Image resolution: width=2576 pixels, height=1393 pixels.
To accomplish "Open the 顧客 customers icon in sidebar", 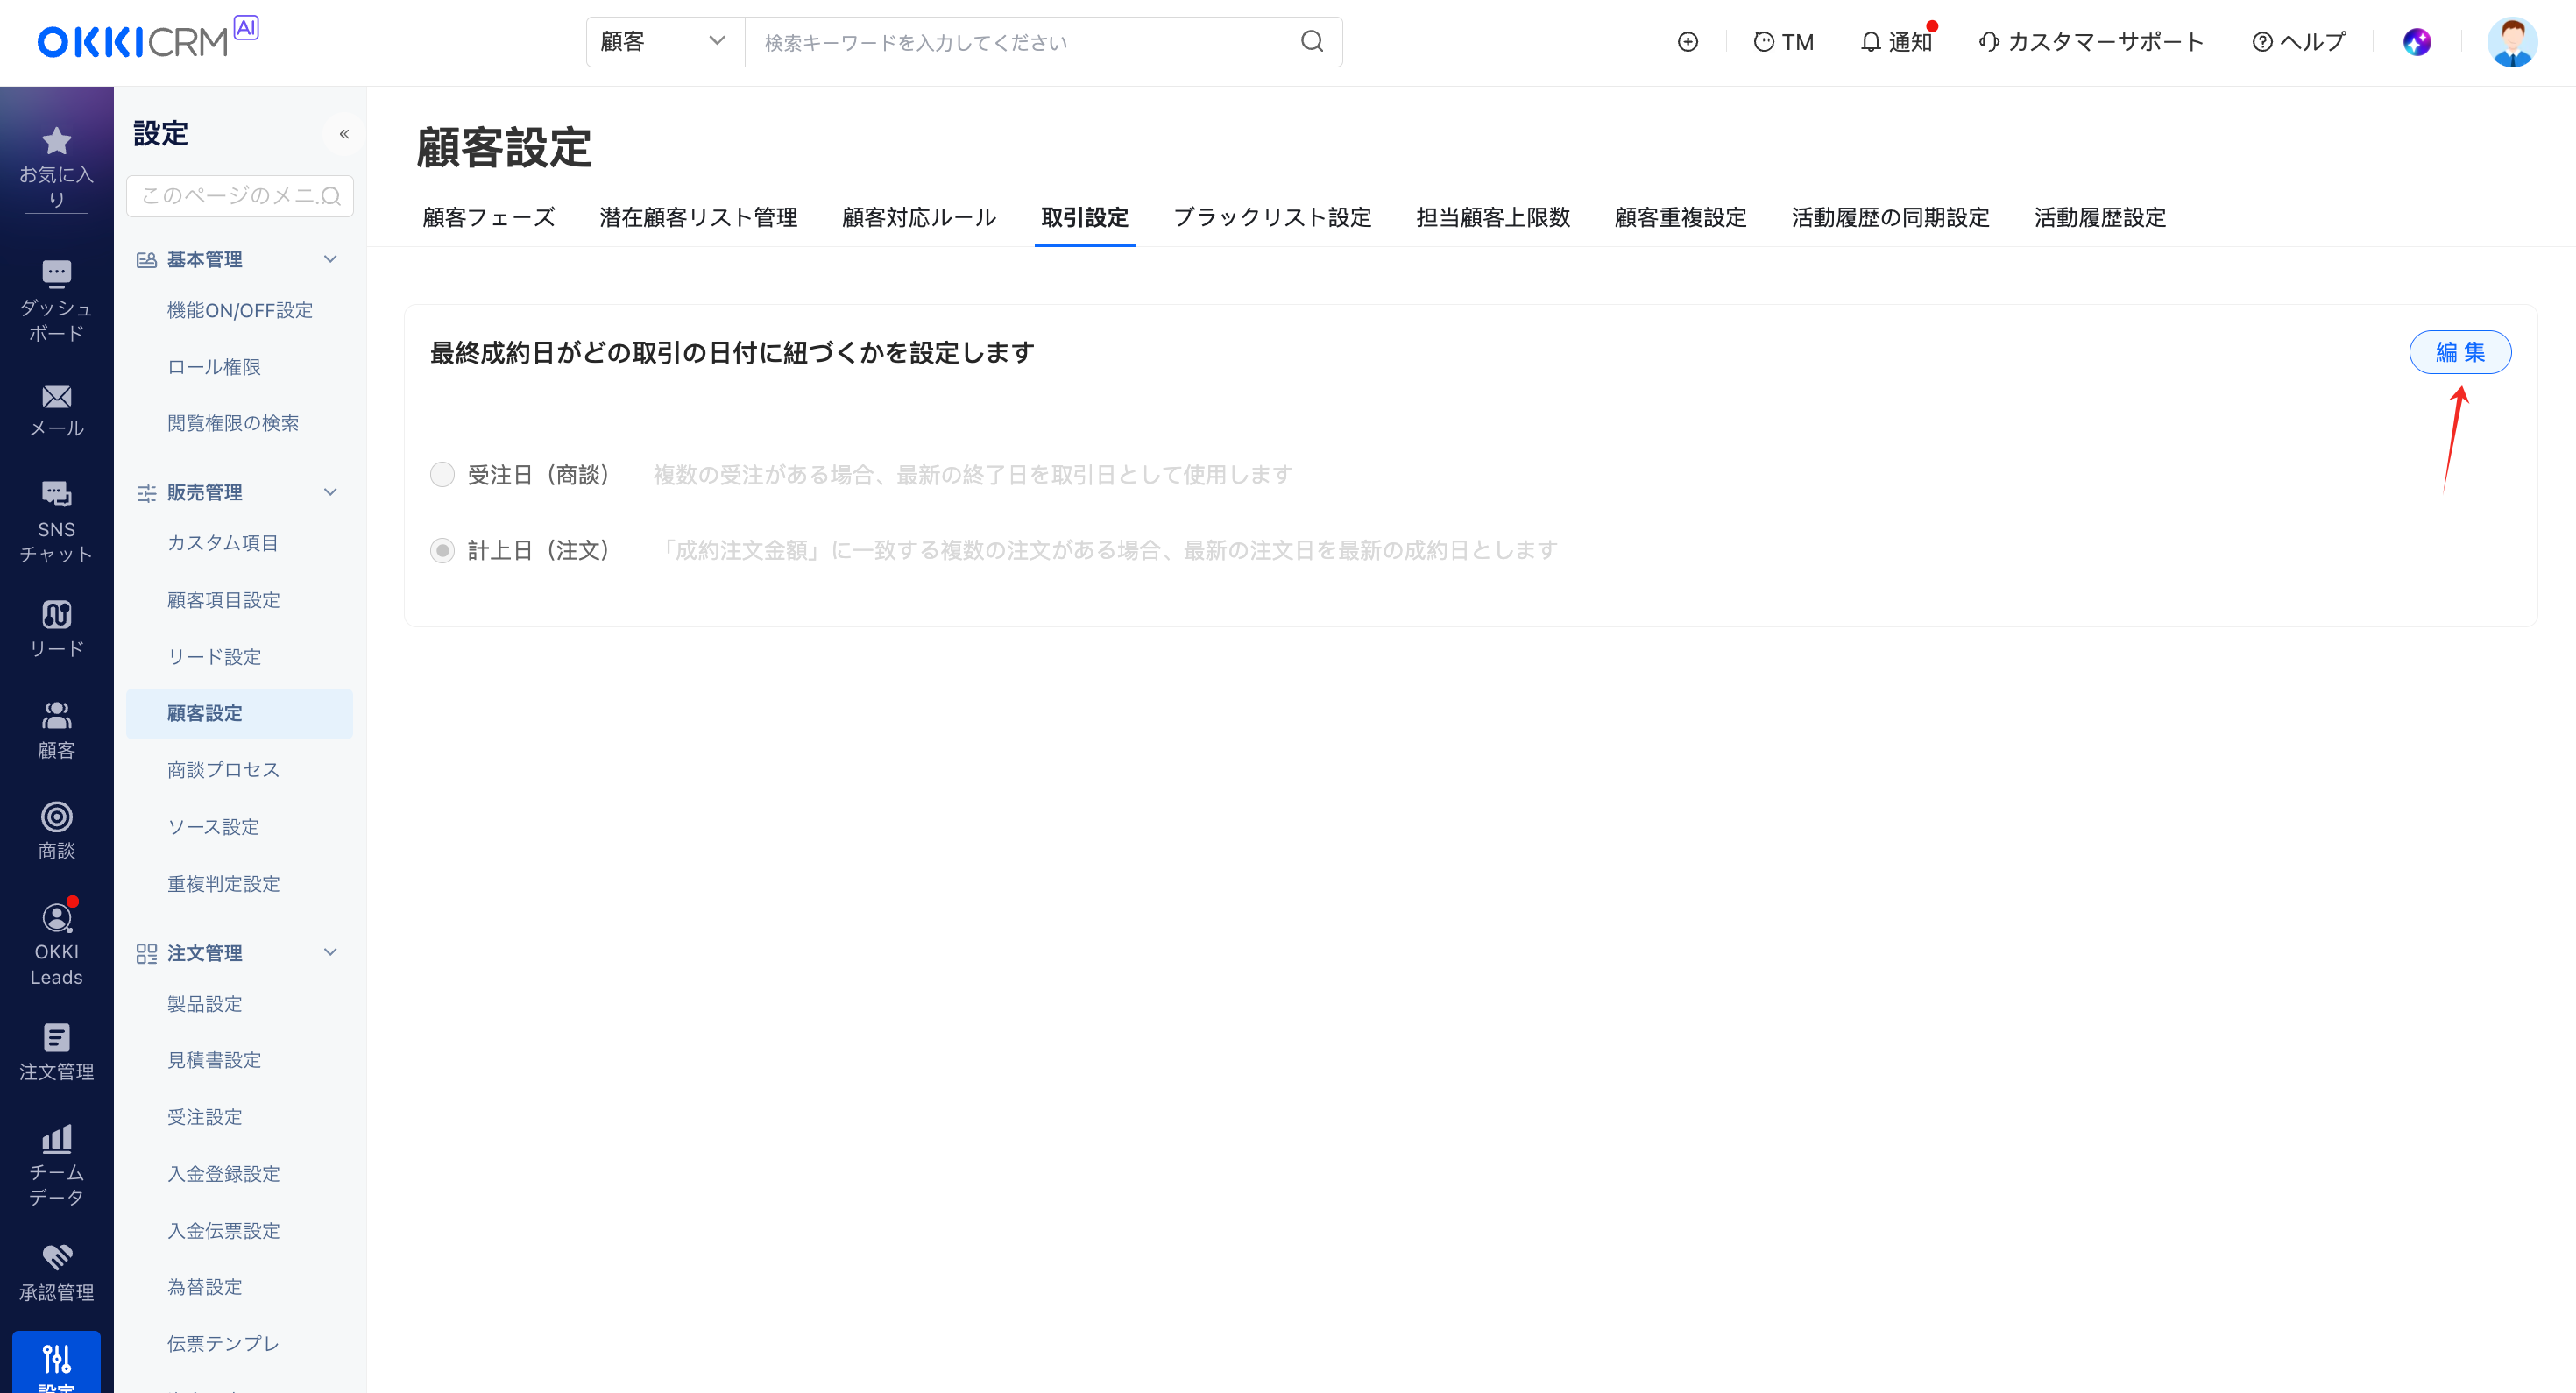I will pyautogui.click(x=56, y=715).
